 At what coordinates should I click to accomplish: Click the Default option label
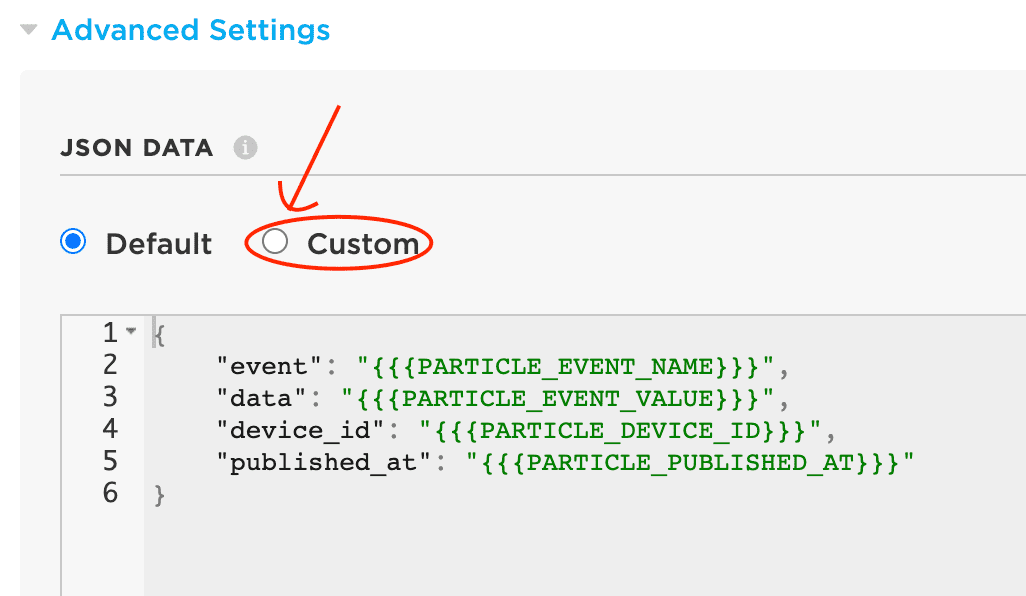[158, 244]
